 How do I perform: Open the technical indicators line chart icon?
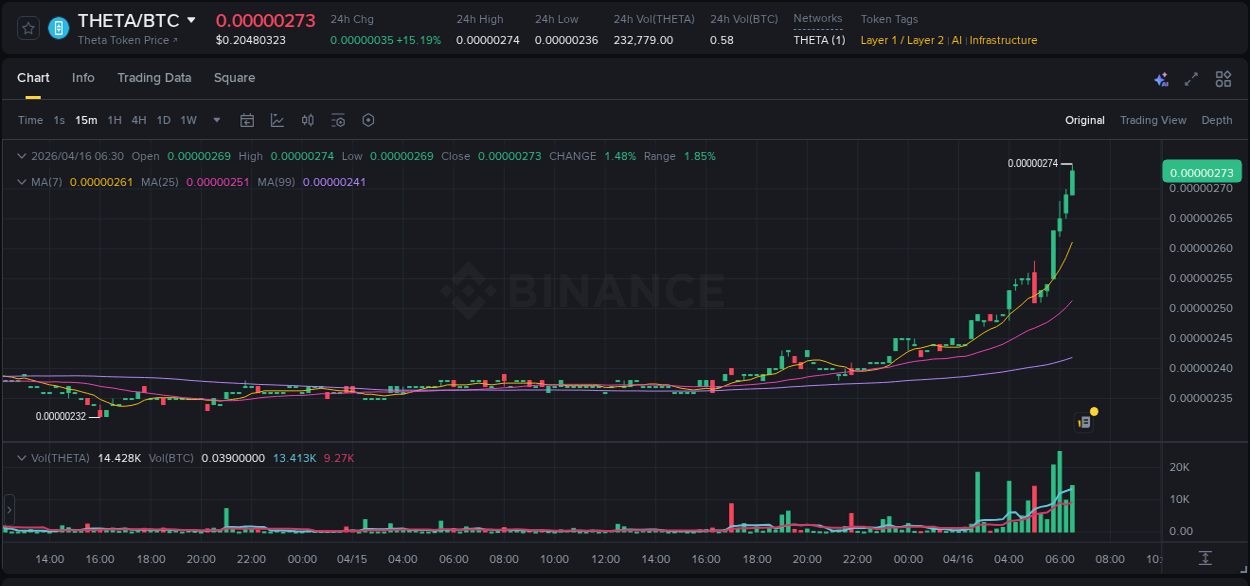pyautogui.click(x=277, y=120)
